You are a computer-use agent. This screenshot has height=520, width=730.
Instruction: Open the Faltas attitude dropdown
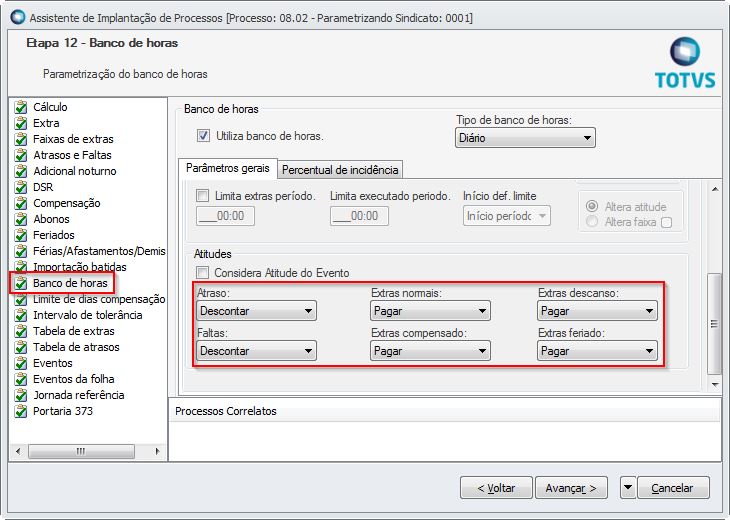[x=257, y=351]
